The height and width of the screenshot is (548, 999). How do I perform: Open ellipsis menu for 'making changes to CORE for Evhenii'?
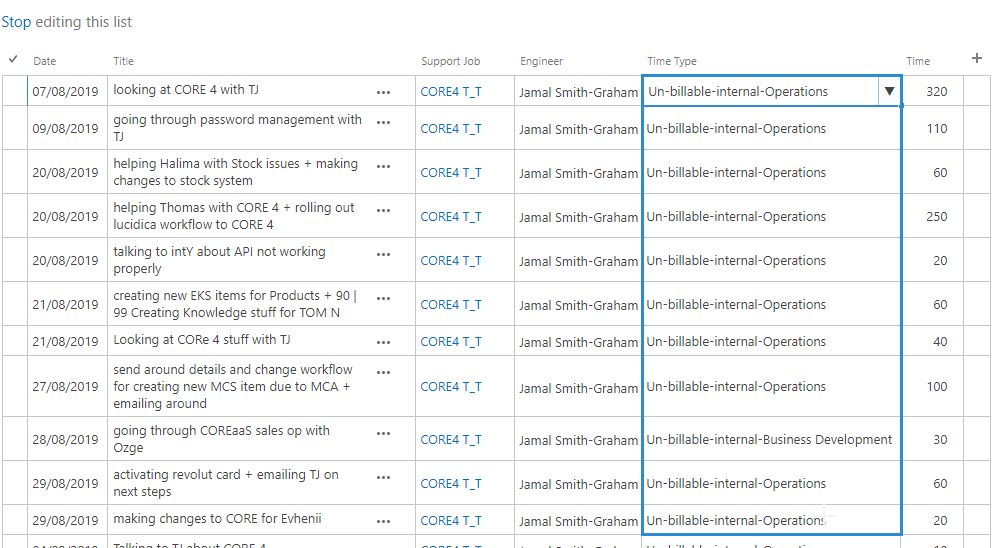coord(384,521)
